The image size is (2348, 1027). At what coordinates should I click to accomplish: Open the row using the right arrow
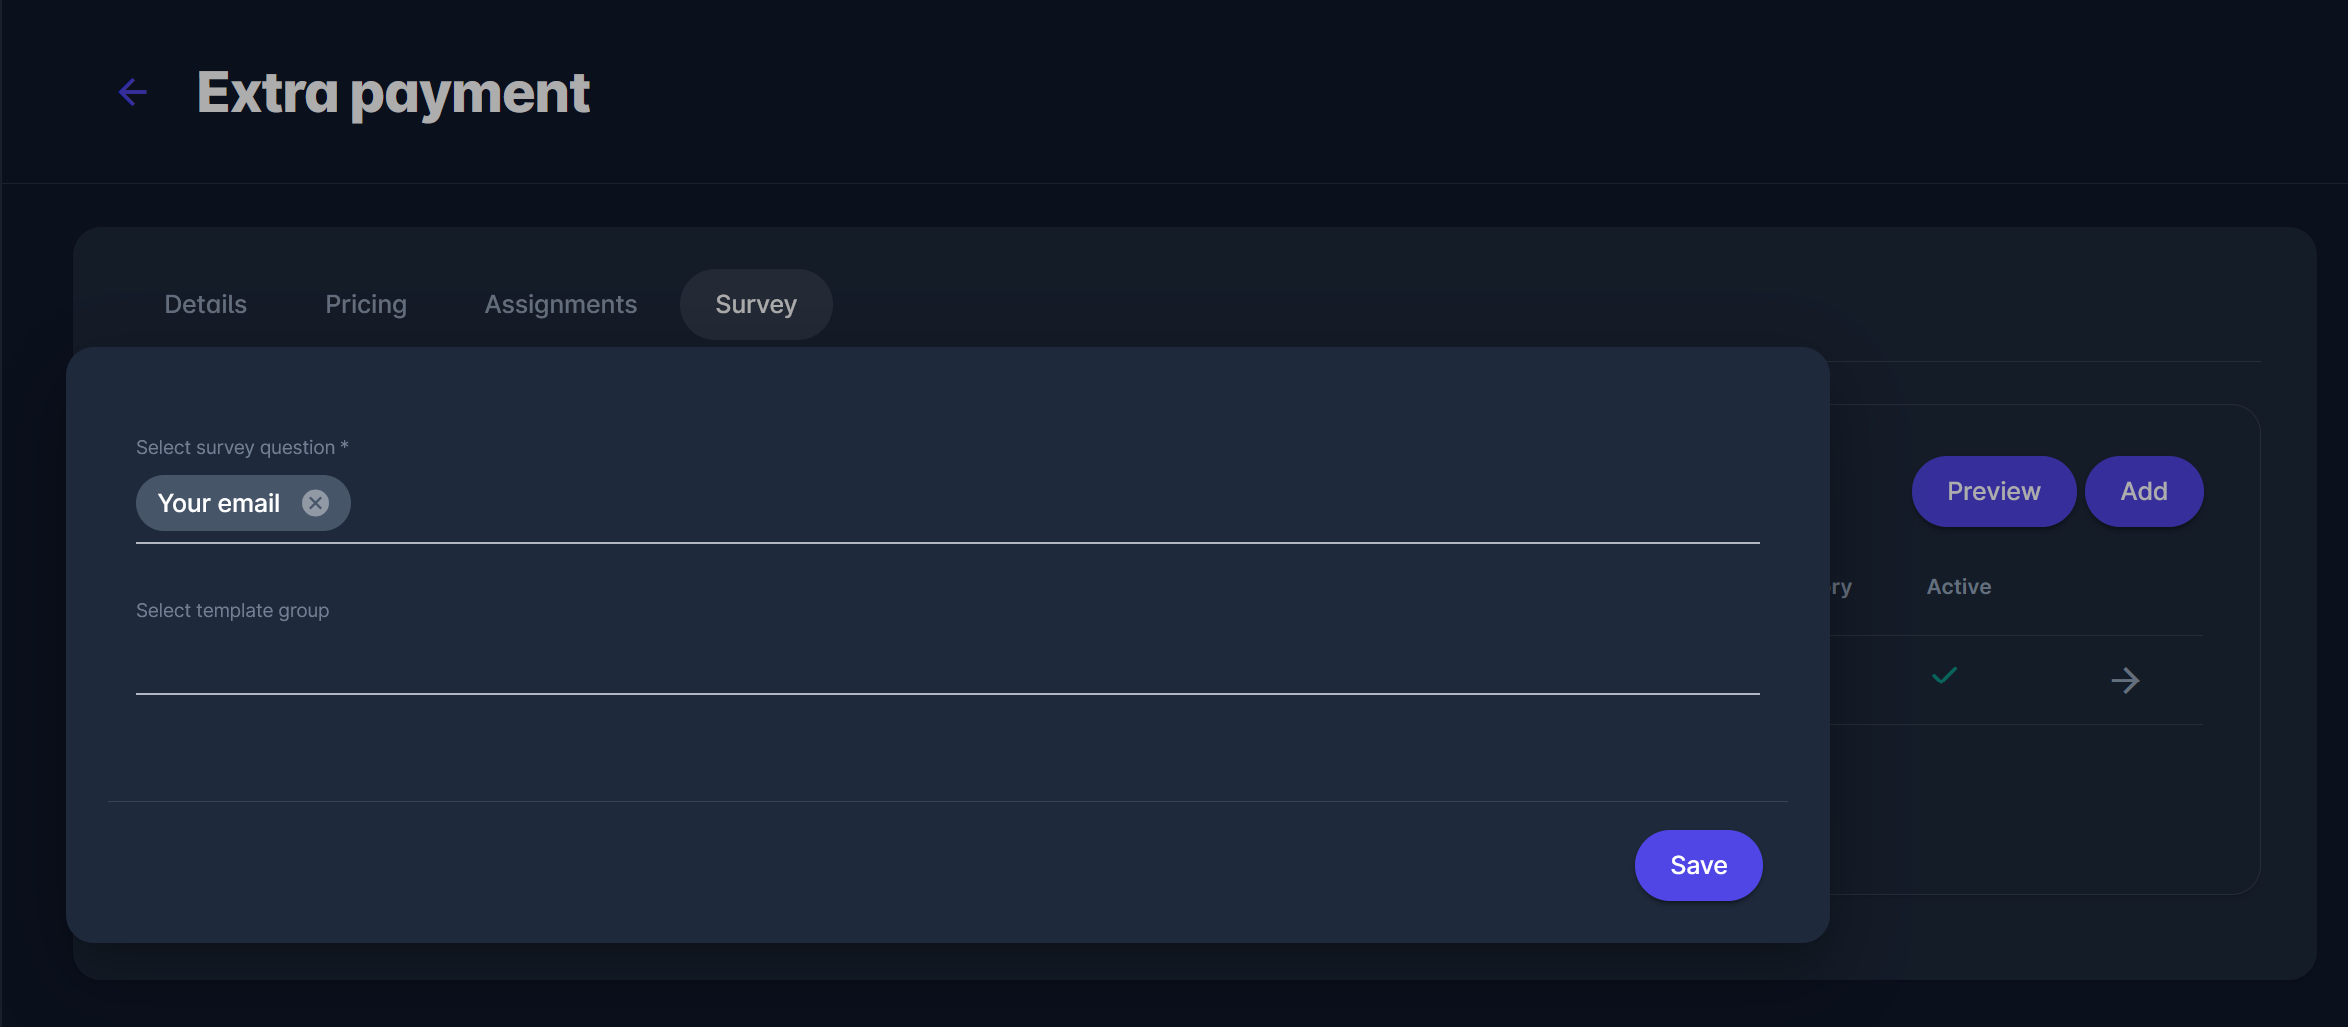tap(2125, 681)
